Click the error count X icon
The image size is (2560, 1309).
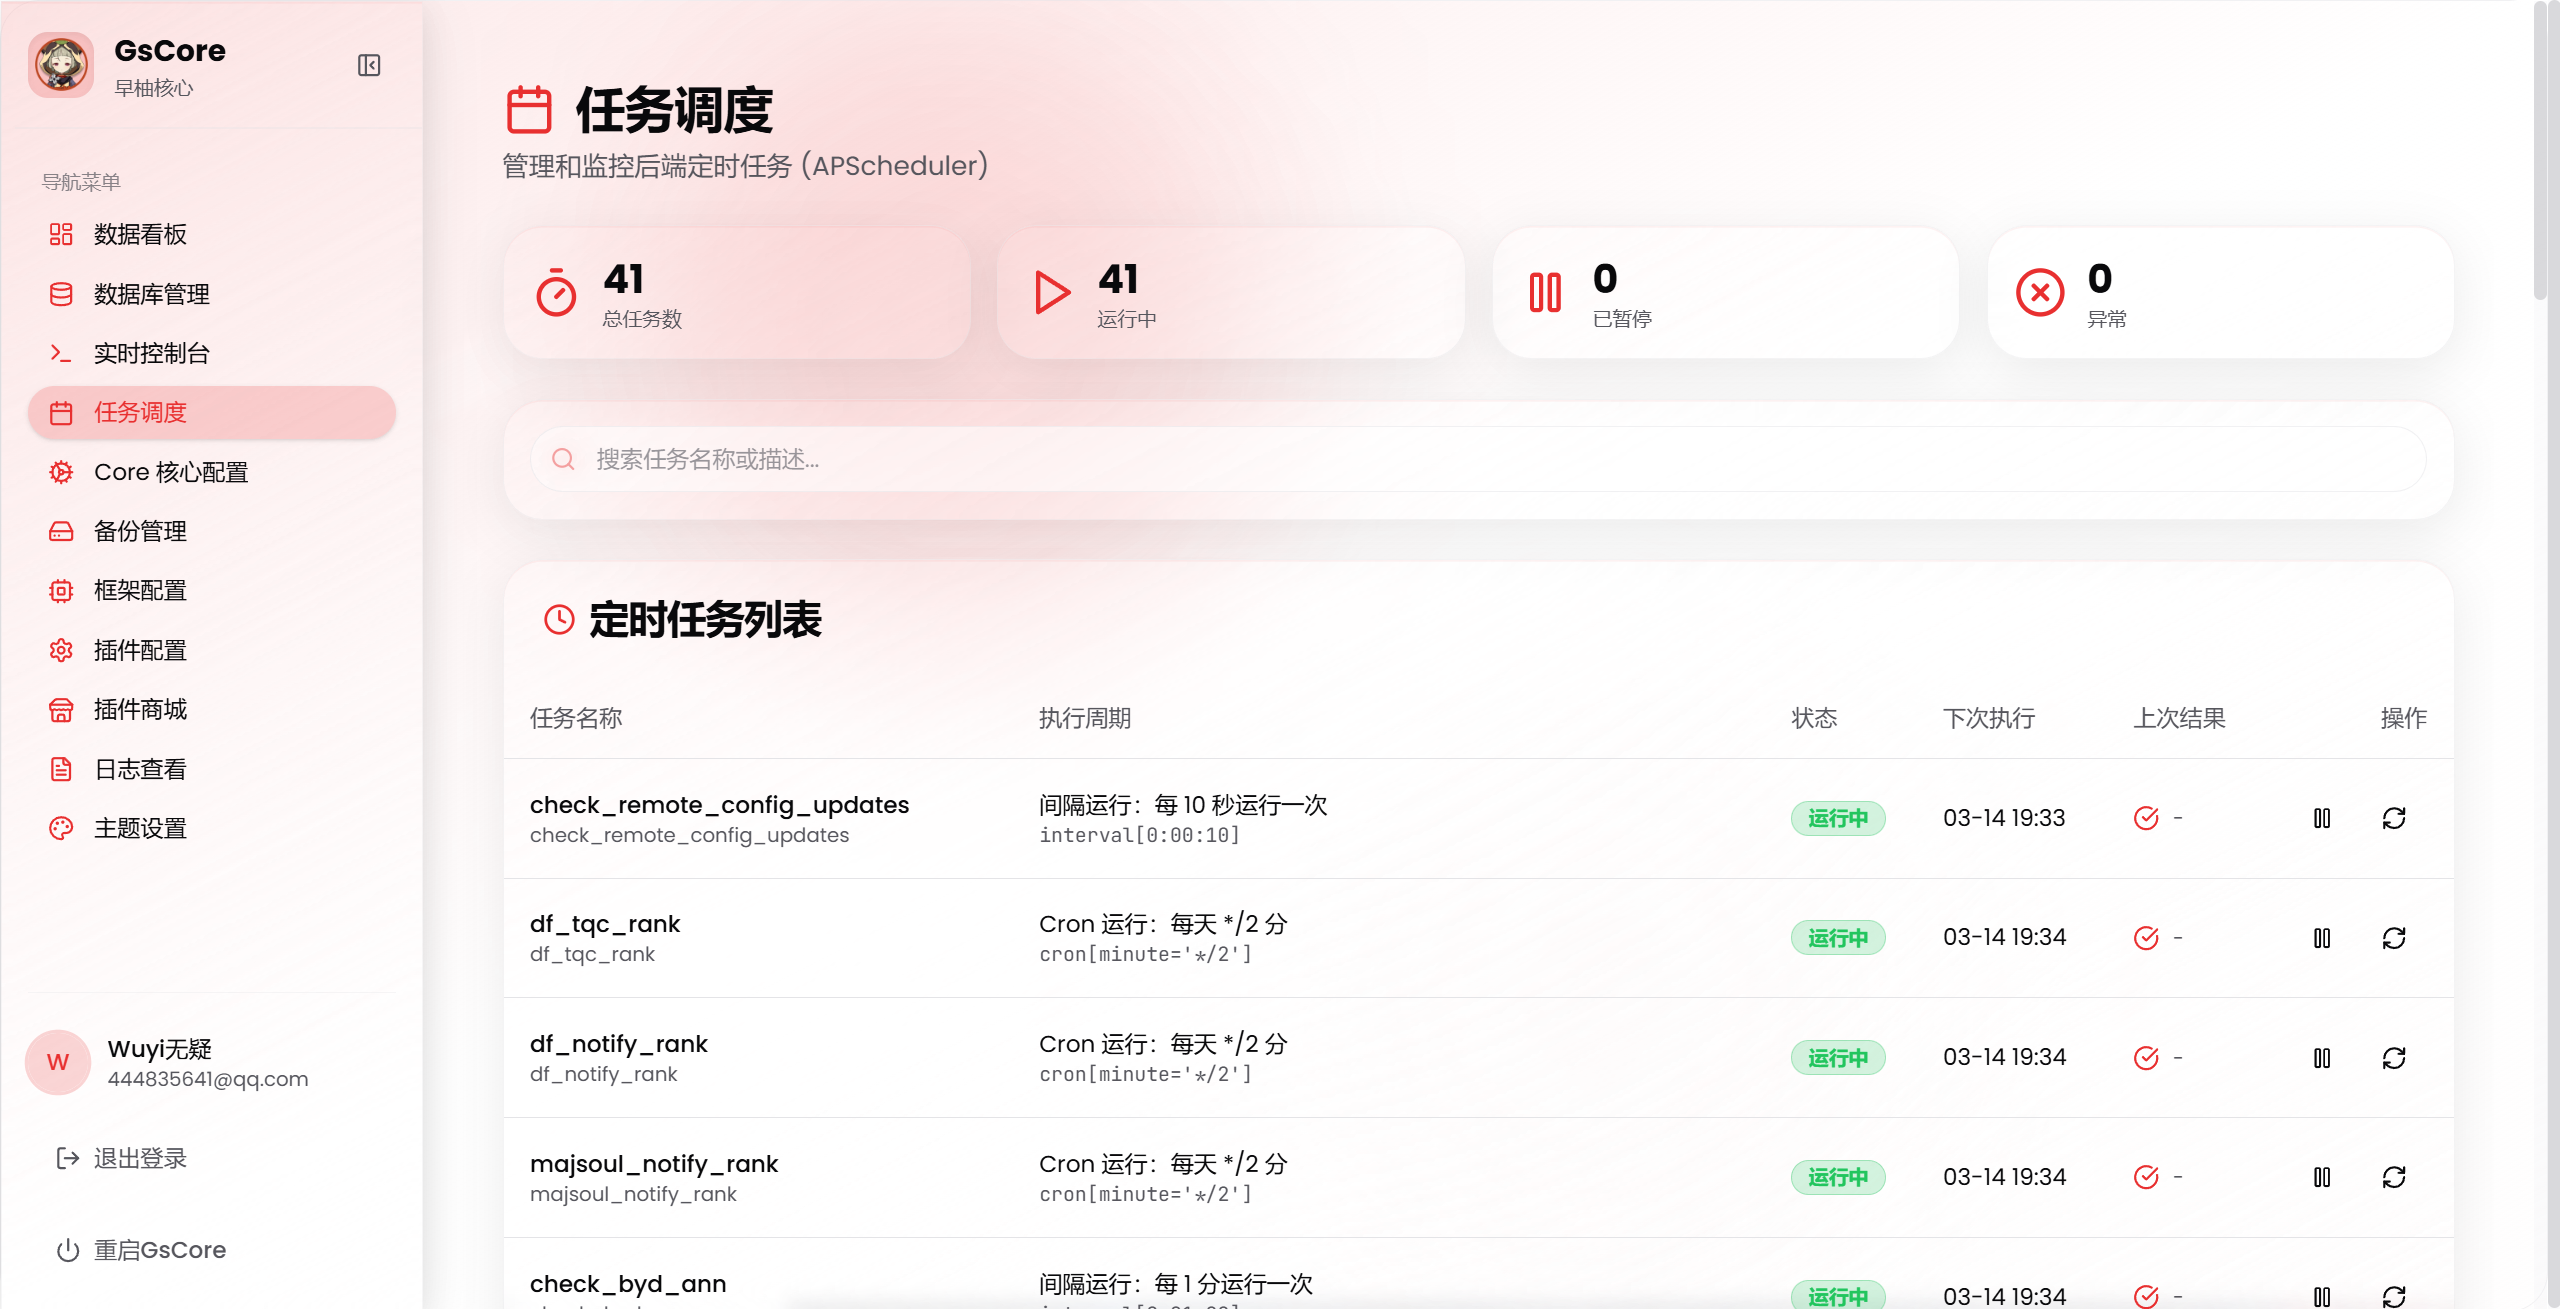[2040, 293]
